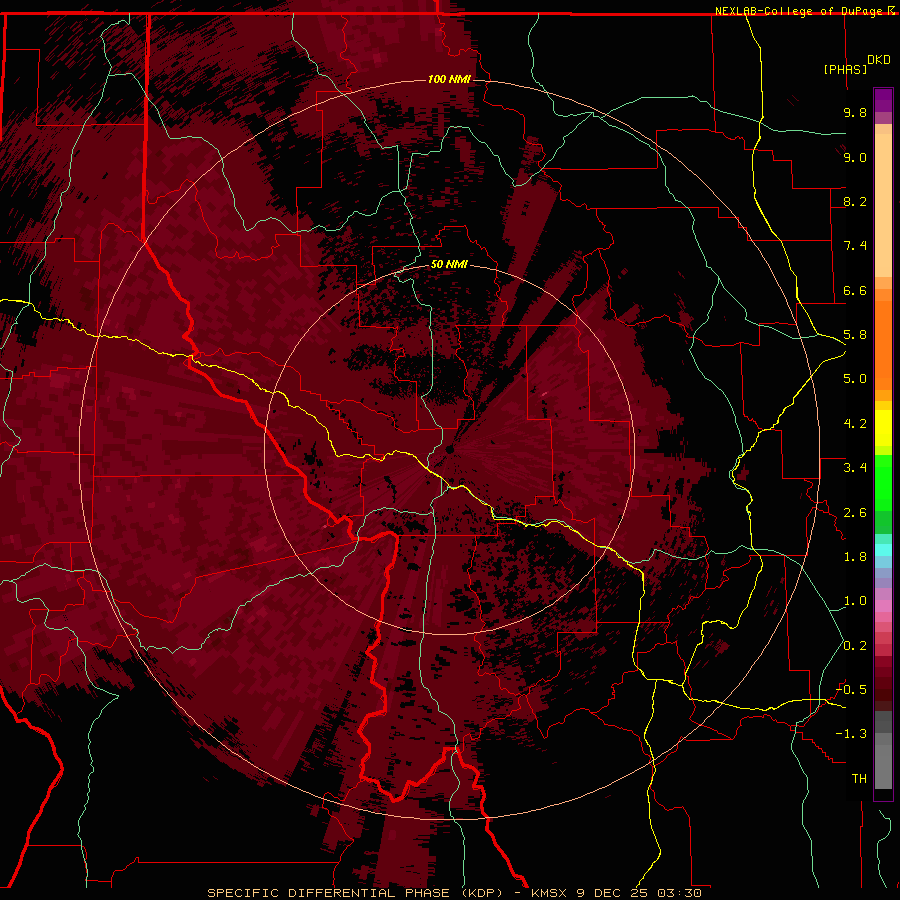The width and height of the screenshot is (900, 900).
Task: Click the NEXLAB-College of DuPage header text
Action: [801, 11]
